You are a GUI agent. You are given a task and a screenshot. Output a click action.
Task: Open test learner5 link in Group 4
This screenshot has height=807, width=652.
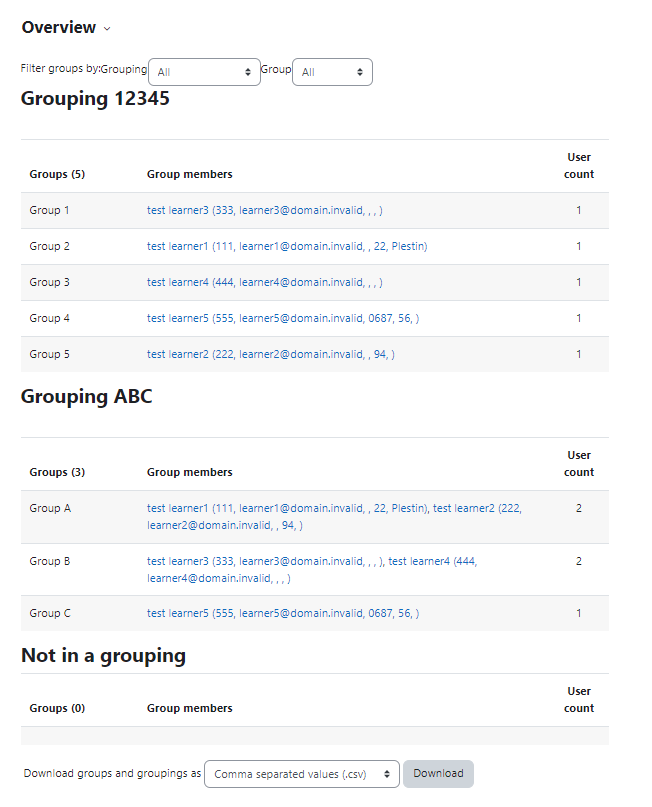(x=283, y=319)
